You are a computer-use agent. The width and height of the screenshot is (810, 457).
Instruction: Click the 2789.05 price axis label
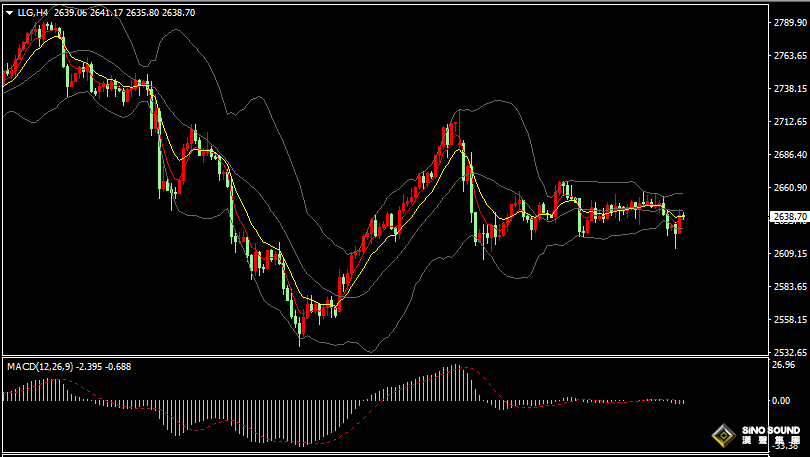tap(790, 22)
